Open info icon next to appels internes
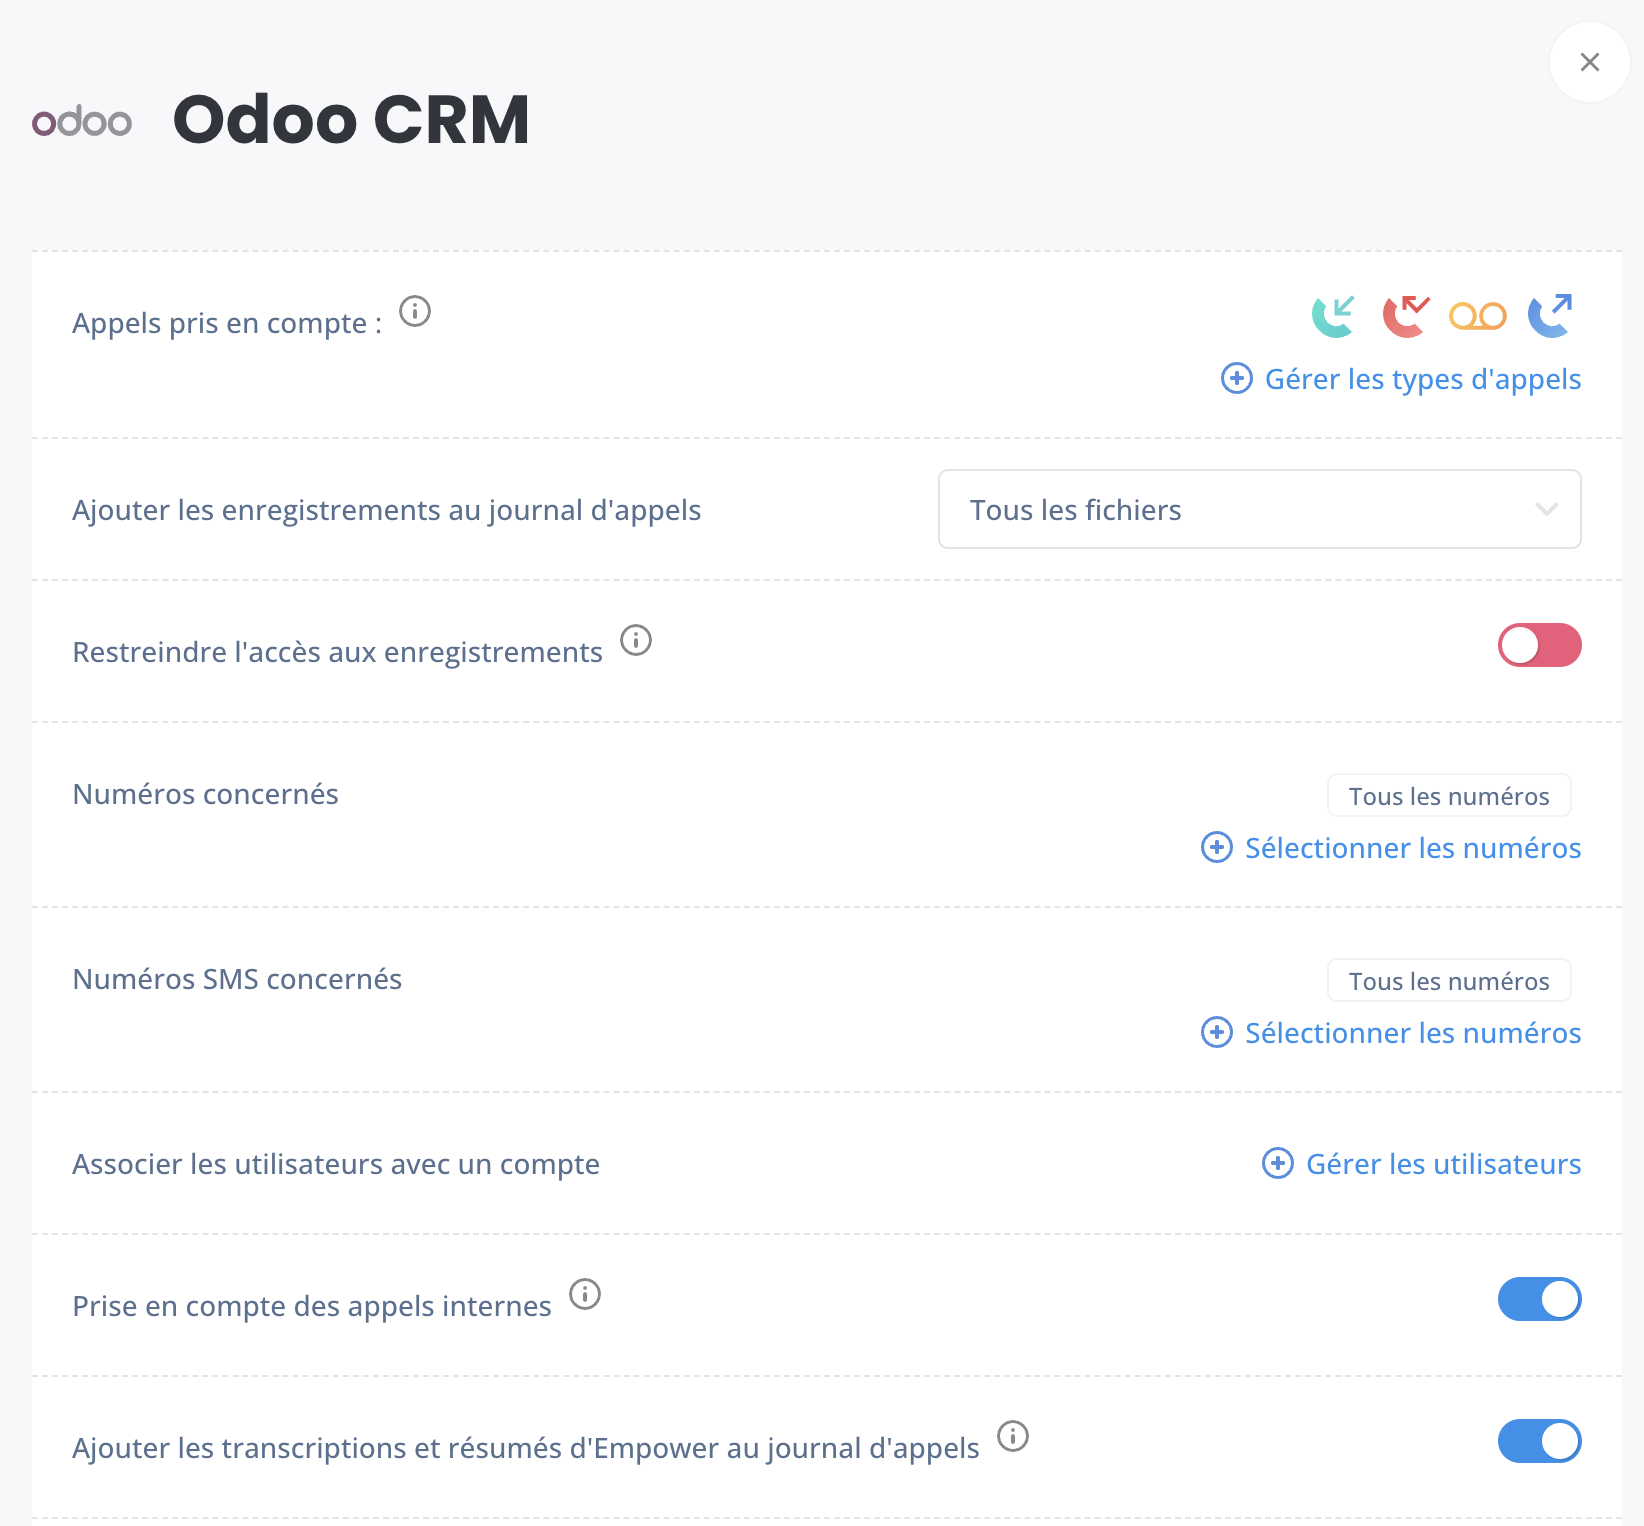 [x=585, y=1293]
